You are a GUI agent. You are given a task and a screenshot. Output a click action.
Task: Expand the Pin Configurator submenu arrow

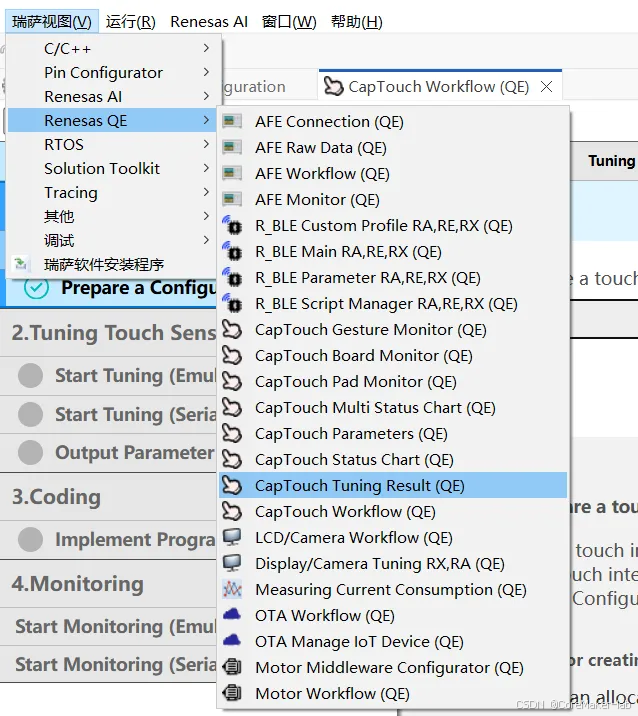(x=206, y=72)
